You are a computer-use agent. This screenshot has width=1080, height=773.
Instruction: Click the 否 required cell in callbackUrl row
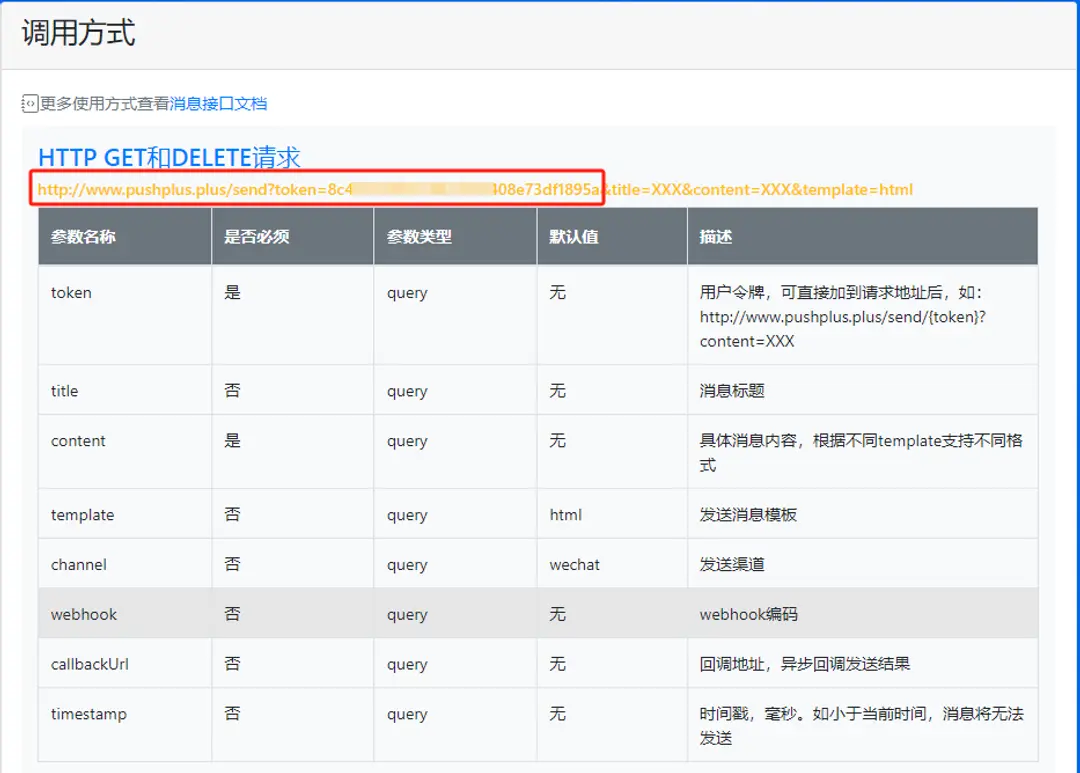coord(293,663)
